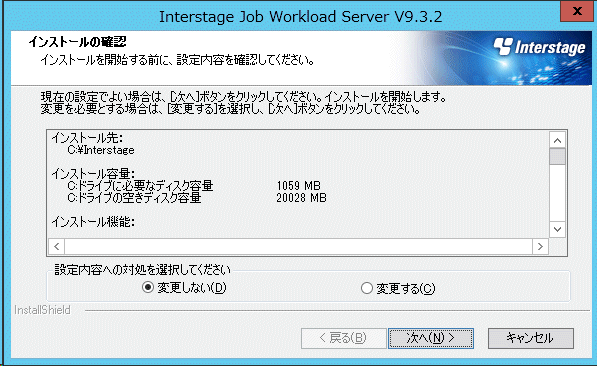Click the インストール機能 heading in the list
This screenshot has height=366, width=597.
(x=93, y=222)
